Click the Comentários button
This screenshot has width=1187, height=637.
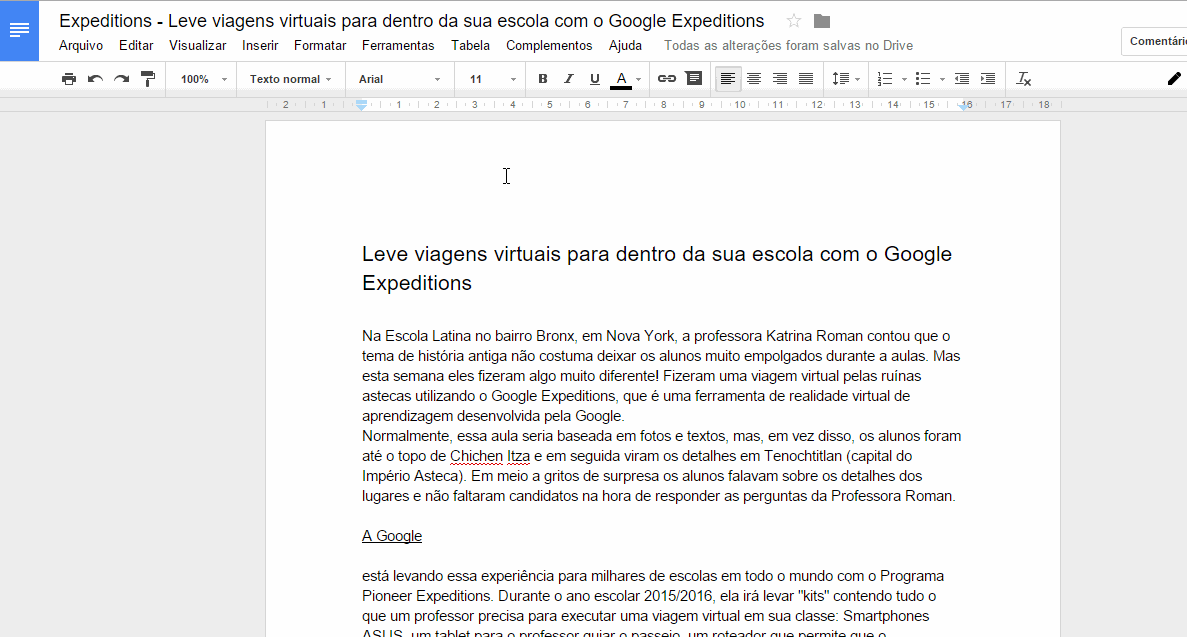1154,42
